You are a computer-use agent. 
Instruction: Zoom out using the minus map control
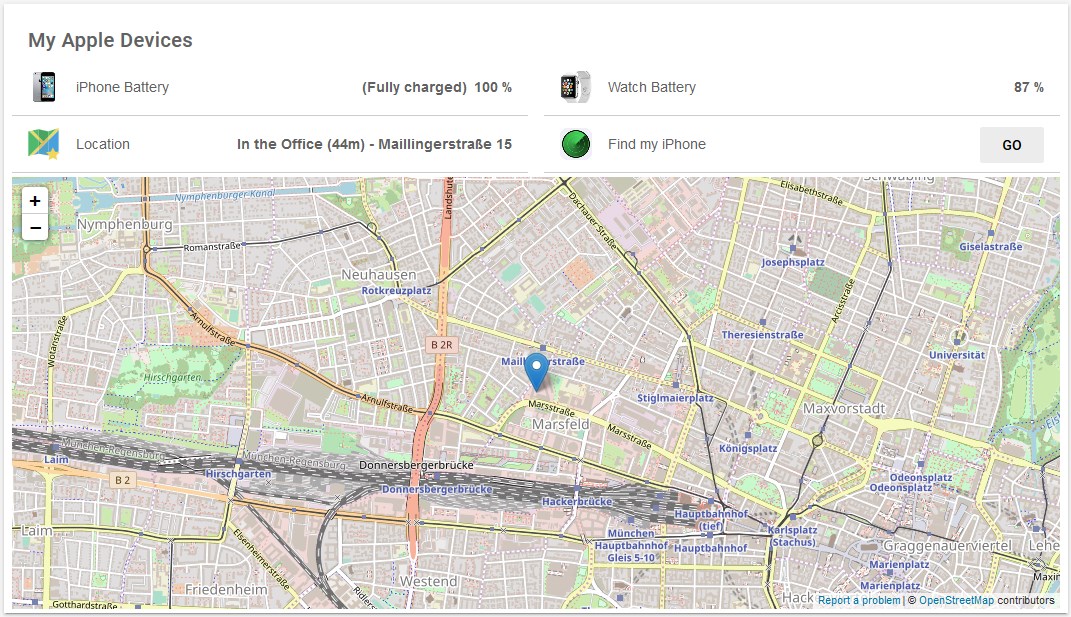(35, 227)
